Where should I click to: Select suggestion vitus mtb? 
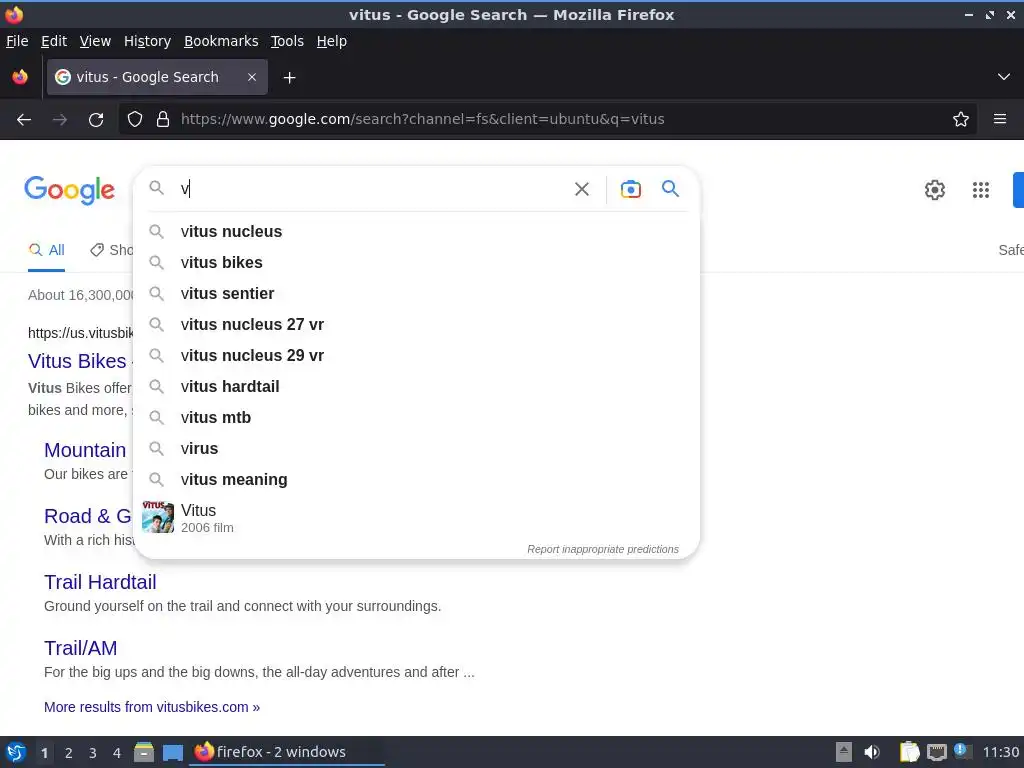click(416, 418)
